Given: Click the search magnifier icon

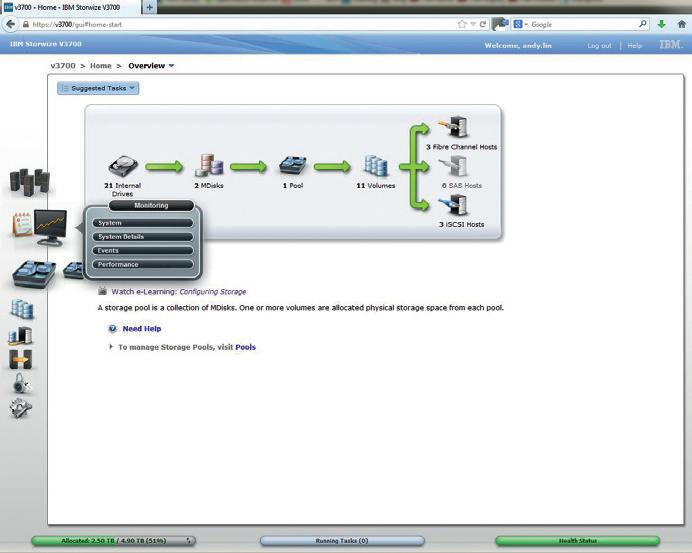Looking at the screenshot, I should point(643,24).
